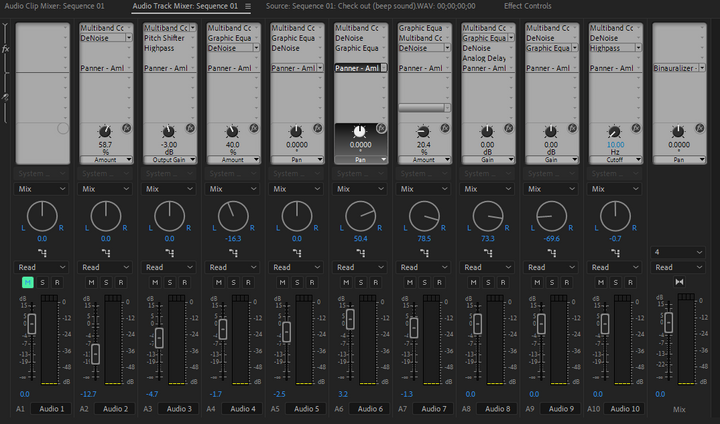Image resolution: width=720 pixels, height=424 pixels.
Task: Solo Audio 3 track
Action: (x=170, y=283)
